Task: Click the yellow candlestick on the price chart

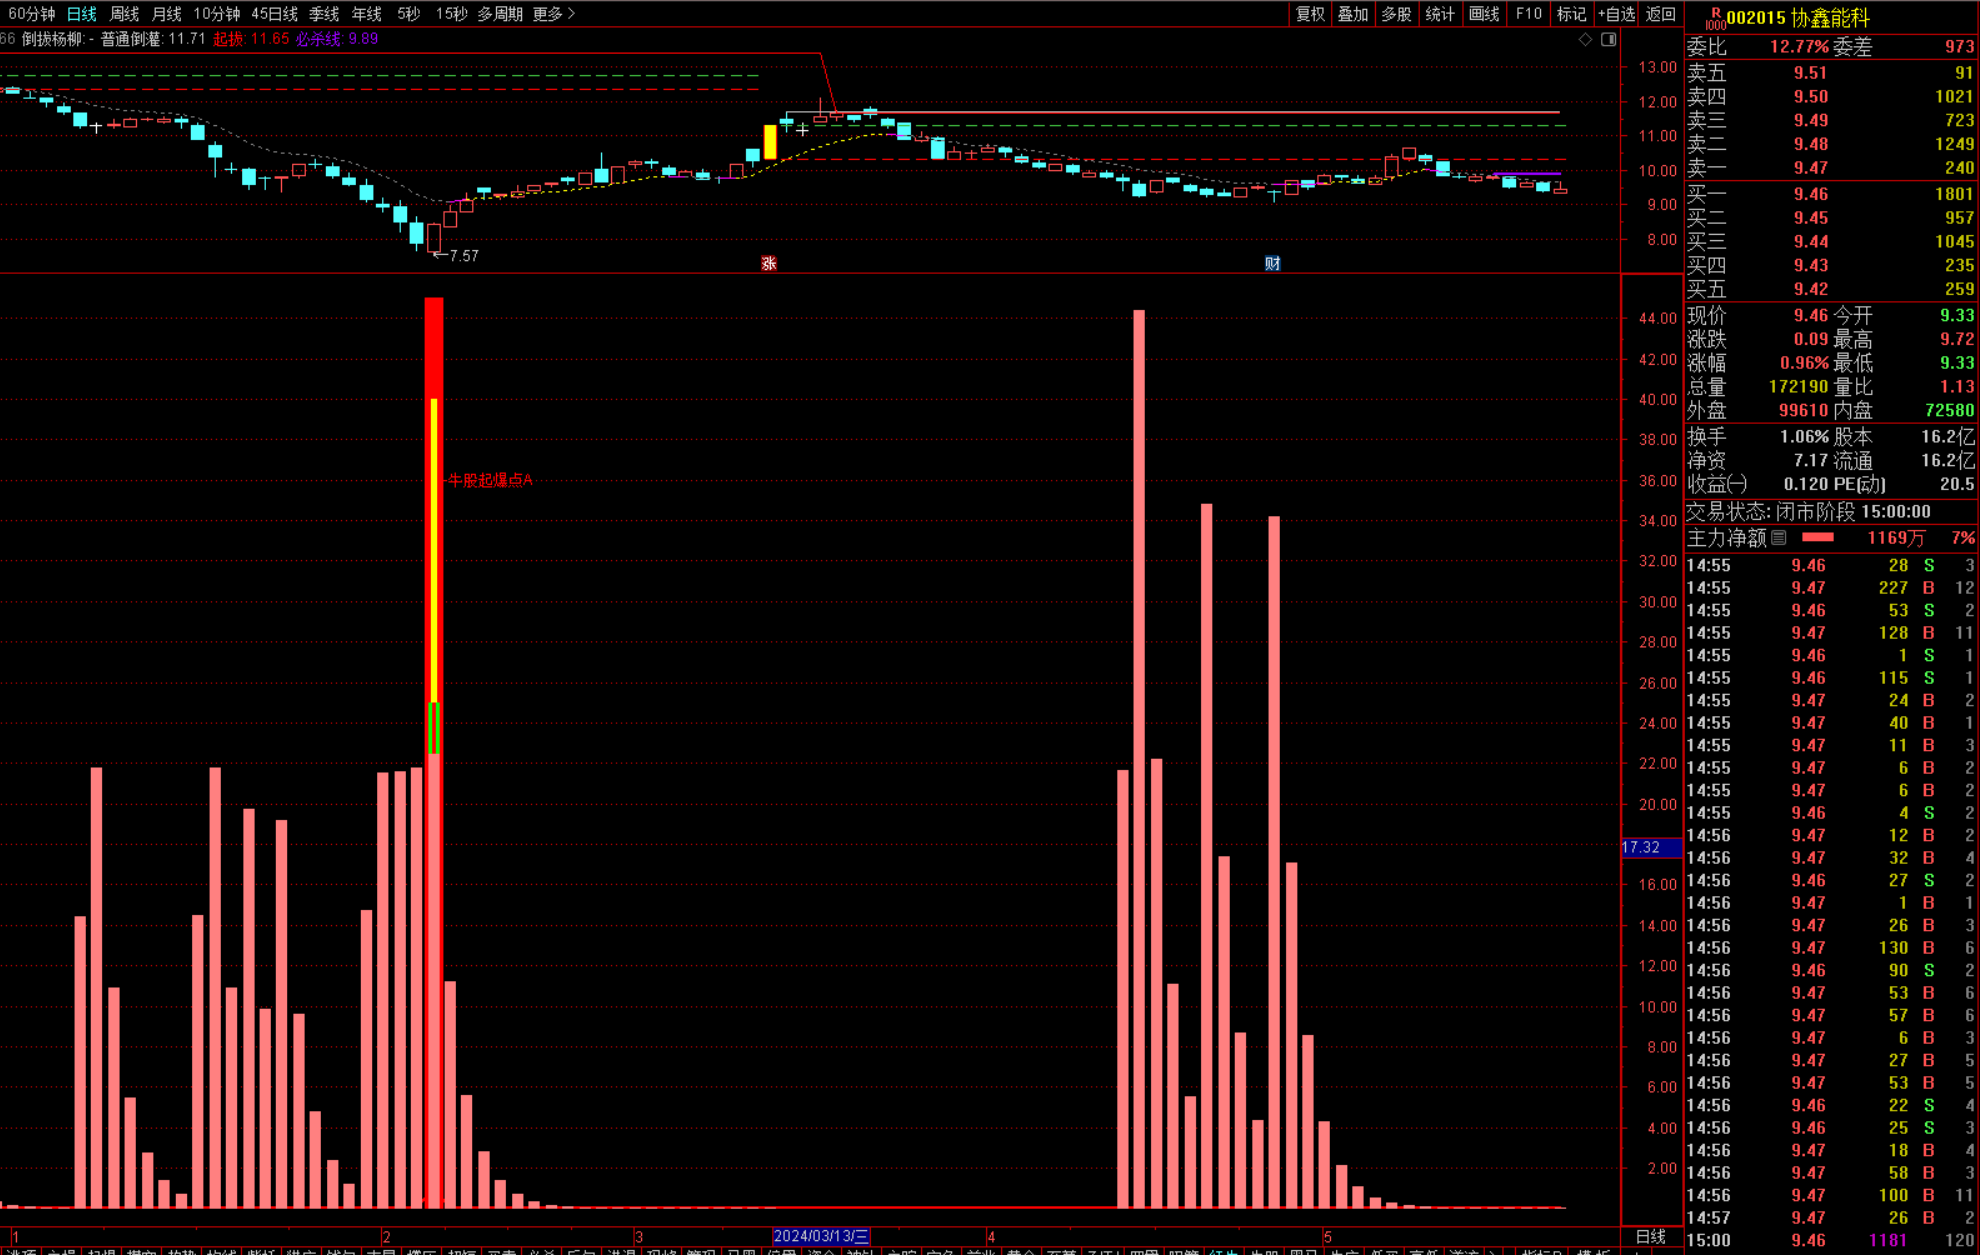Action: (770, 141)
